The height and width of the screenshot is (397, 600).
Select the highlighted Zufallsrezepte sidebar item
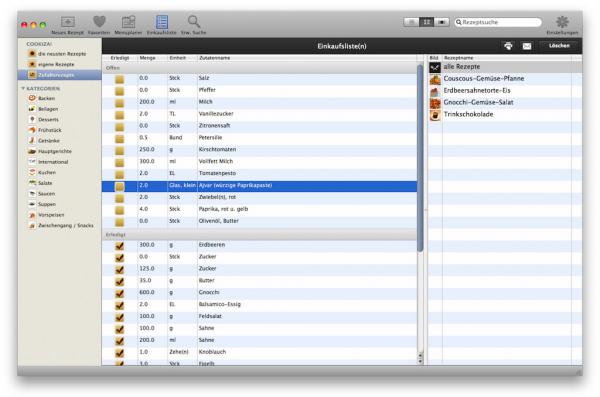pyautogui.click(x=60, y=75)
